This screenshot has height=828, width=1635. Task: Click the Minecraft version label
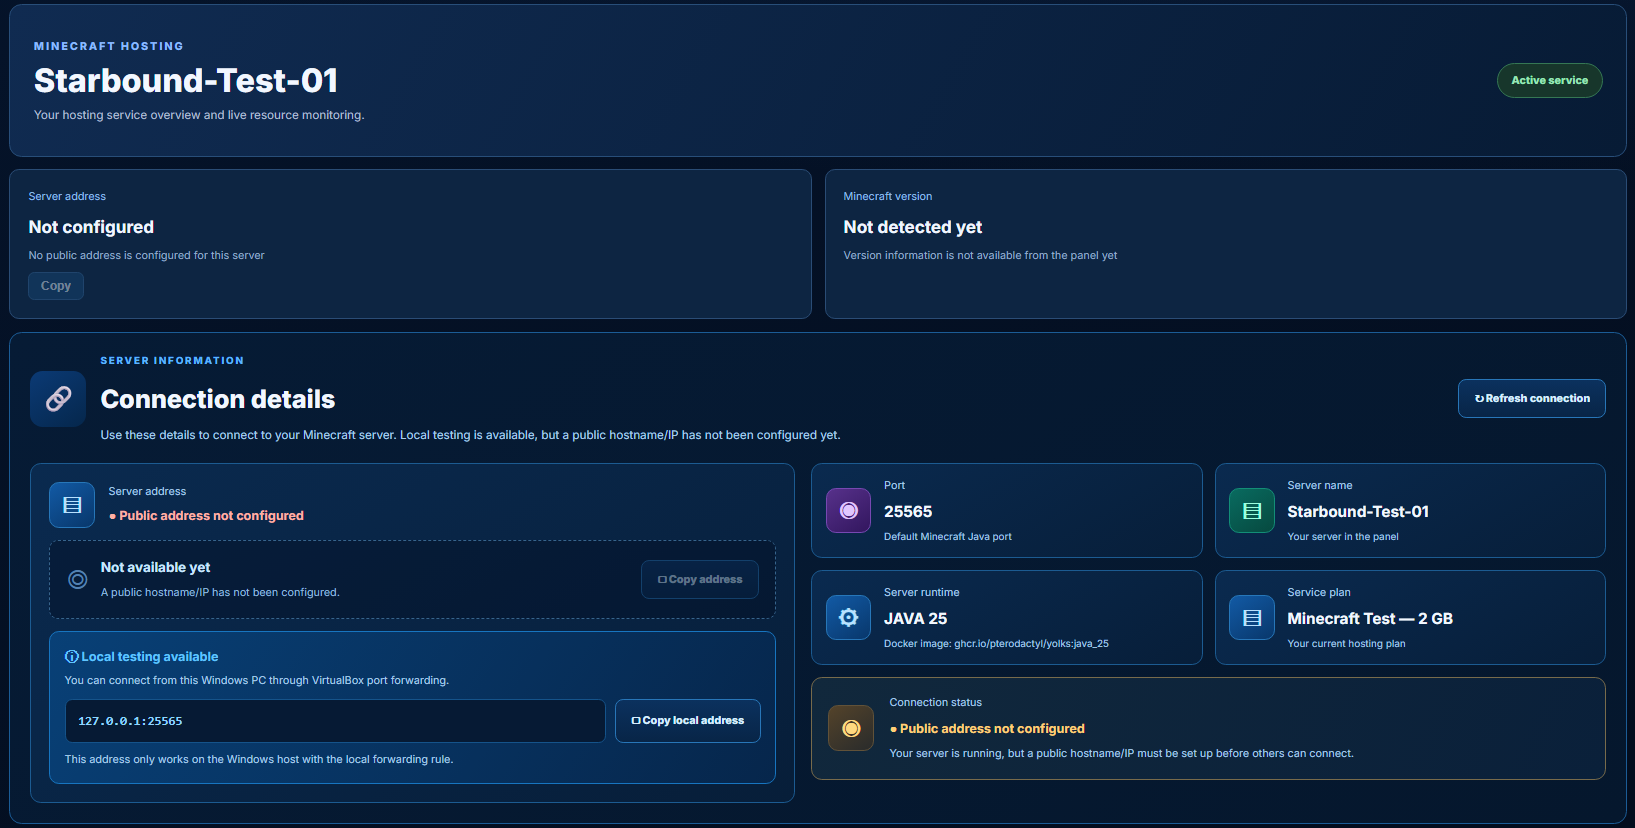click(888, 196)
